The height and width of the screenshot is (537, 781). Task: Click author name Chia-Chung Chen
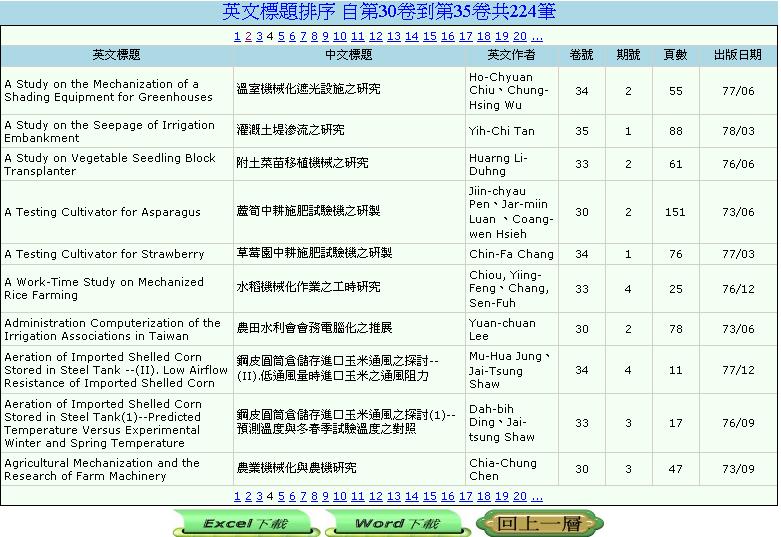click(503, 469)
